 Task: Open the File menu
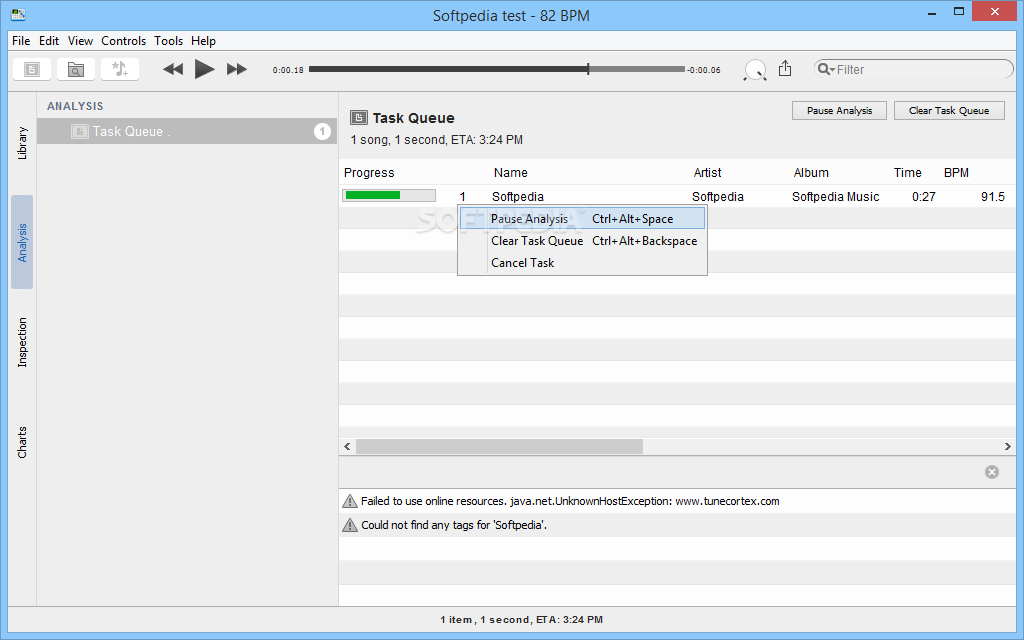click(x=21, y=40)
